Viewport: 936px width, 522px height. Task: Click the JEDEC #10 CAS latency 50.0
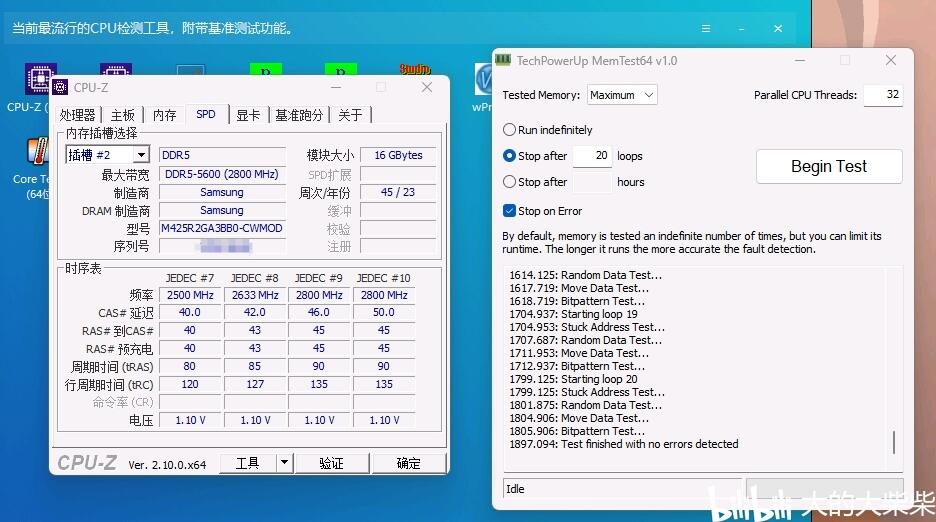[x=384, y=312]
